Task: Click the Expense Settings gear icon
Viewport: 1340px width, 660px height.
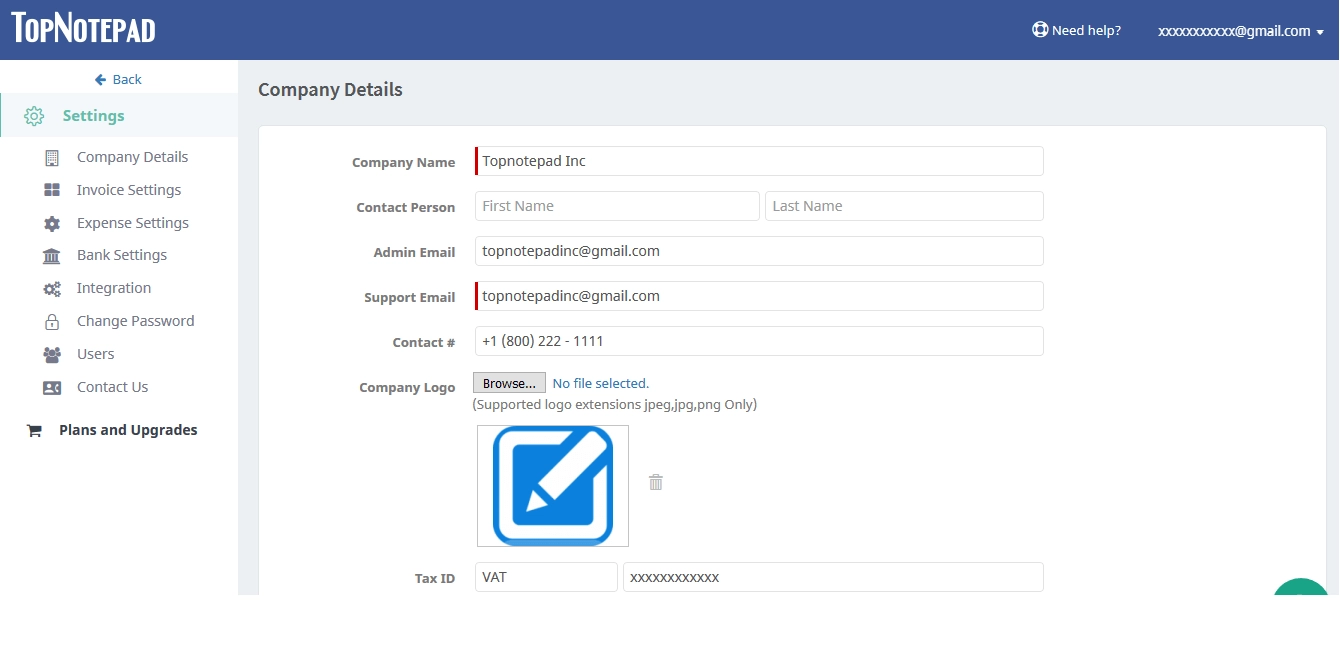Action: tap(52, 224)
